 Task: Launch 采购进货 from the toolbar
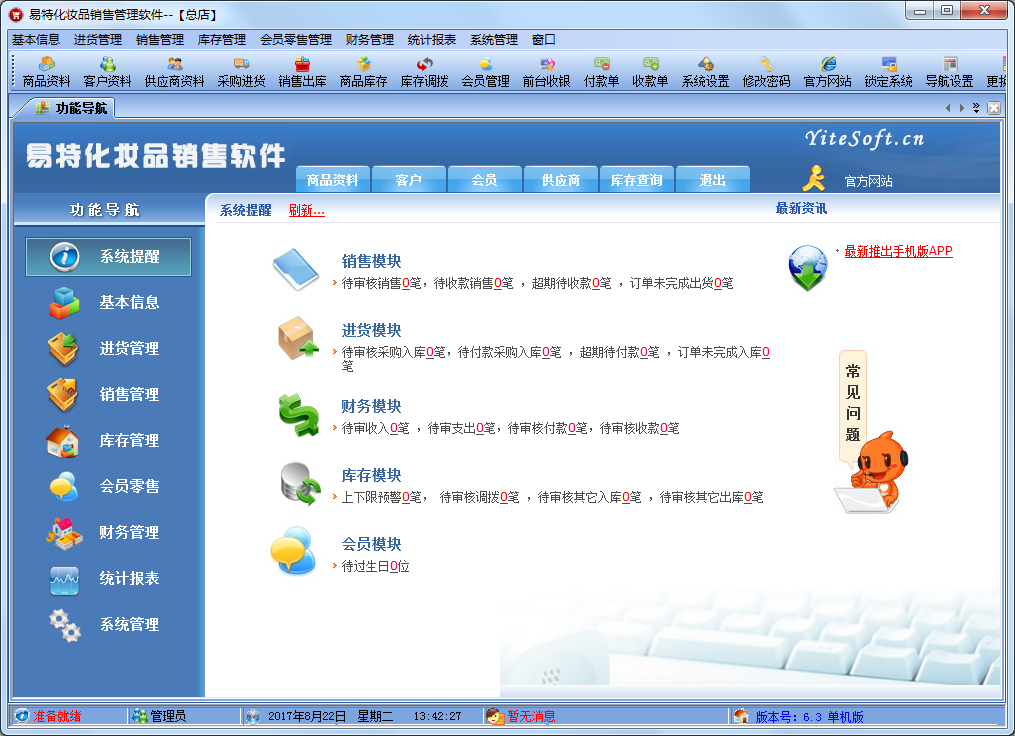coord(241,72)
